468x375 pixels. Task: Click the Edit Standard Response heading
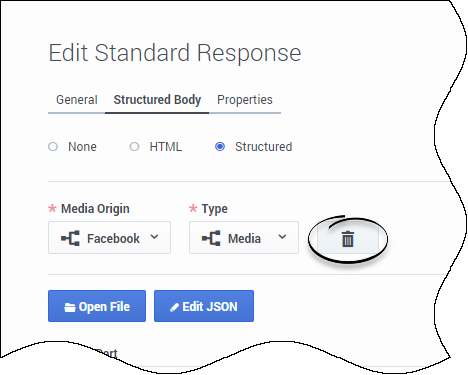175,53
